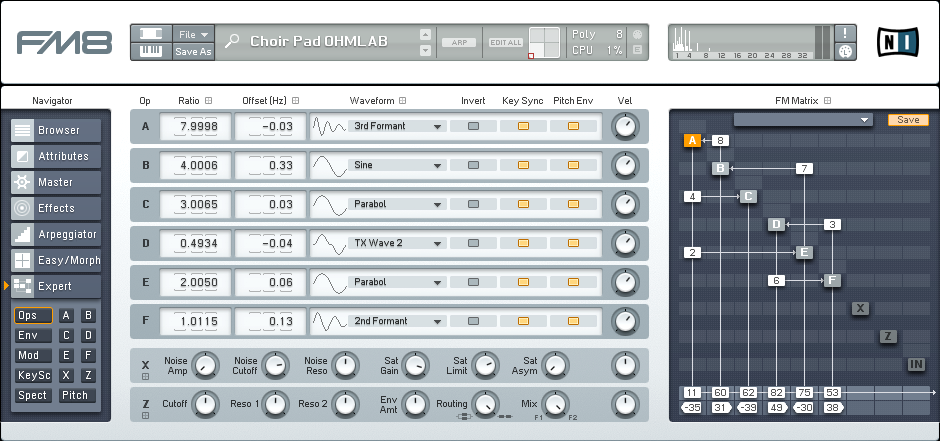Screen dimensions: 940x441
Task: Click the clock icon next to the level meter
Action: pos(845,52)
